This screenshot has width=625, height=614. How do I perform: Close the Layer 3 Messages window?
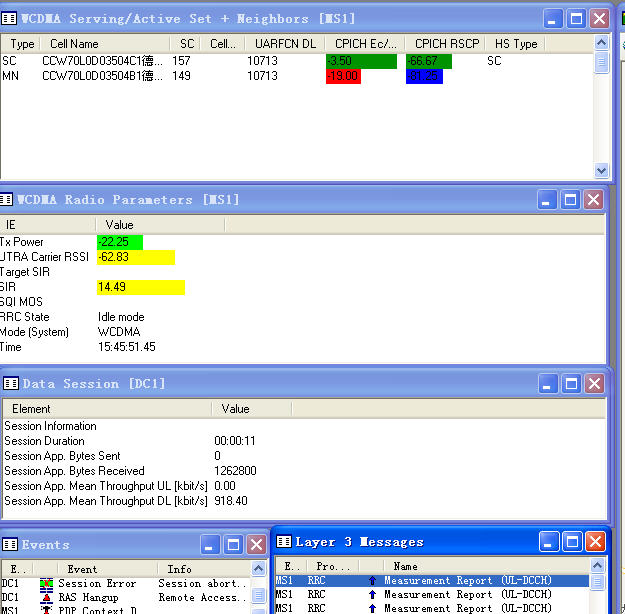pyautogui.click(x=596, y=541)
